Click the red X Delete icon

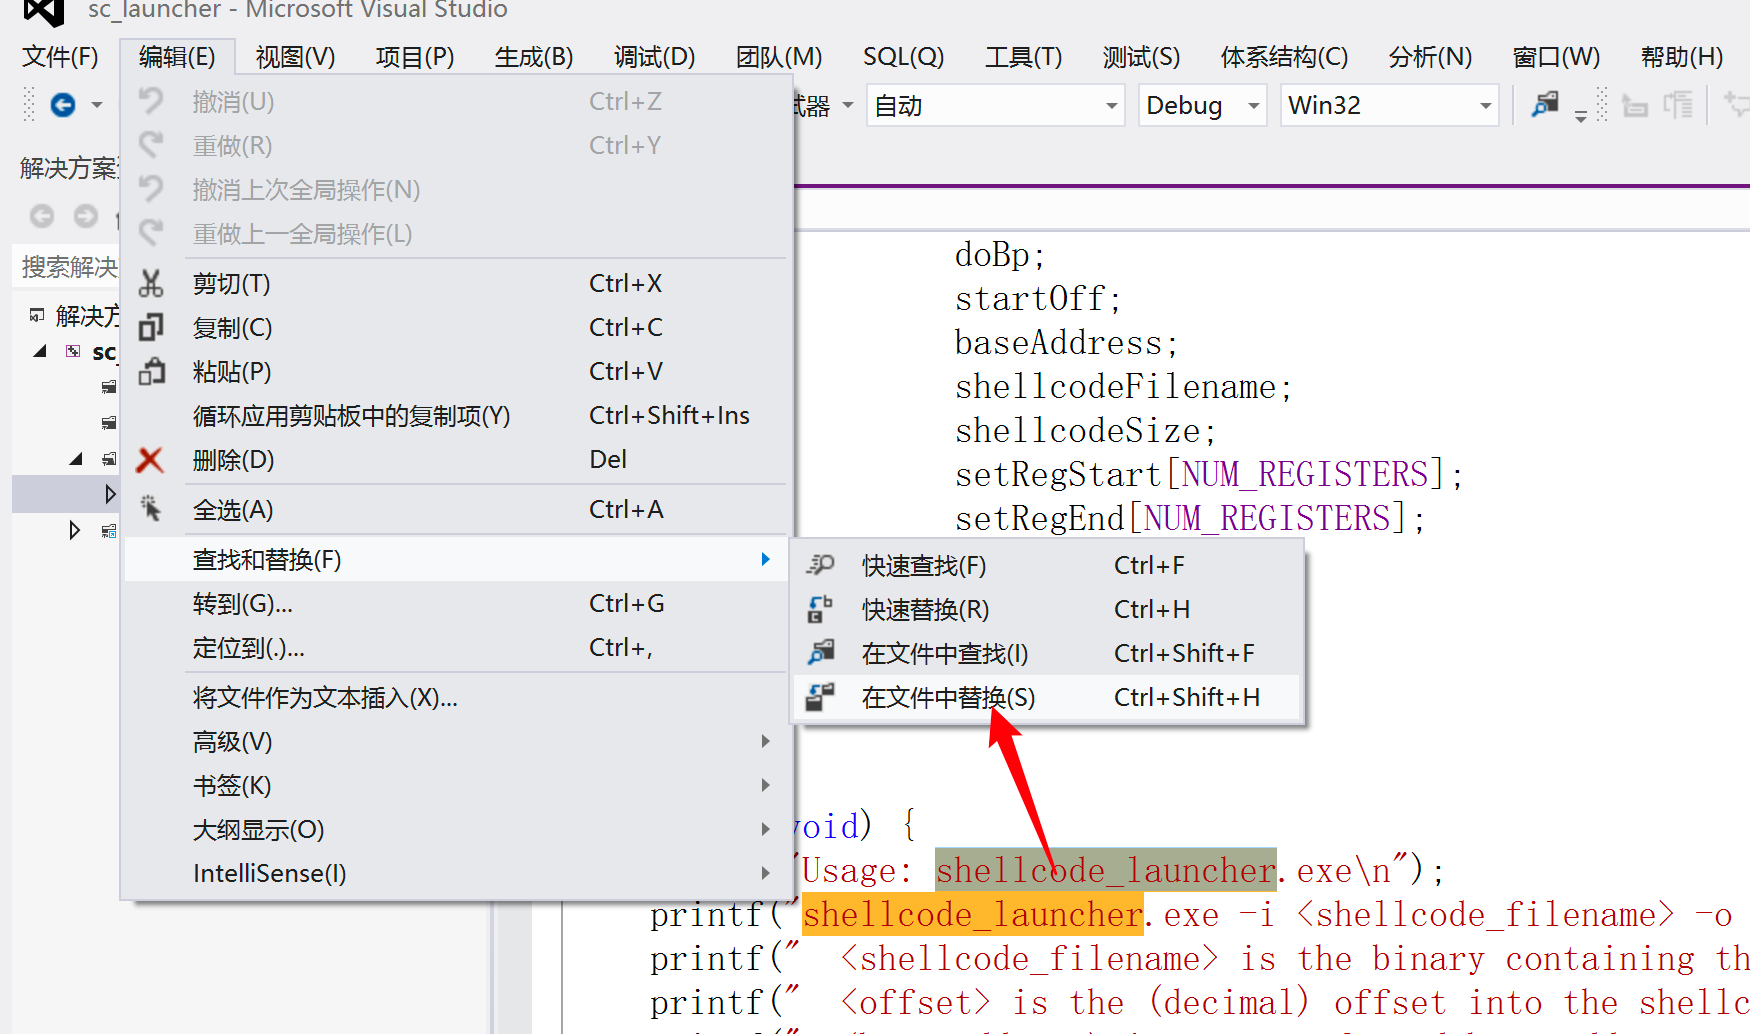(150, 460)
